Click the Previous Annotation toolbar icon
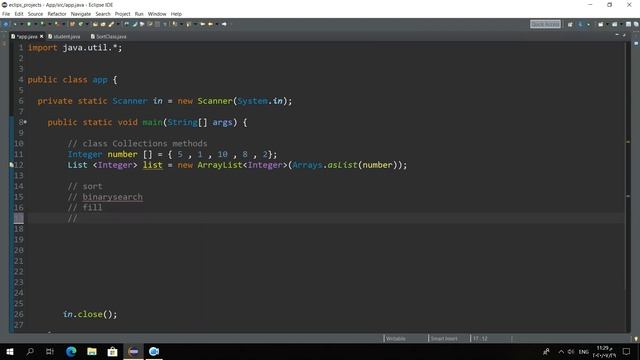640x360 pixels. (188, 24)
